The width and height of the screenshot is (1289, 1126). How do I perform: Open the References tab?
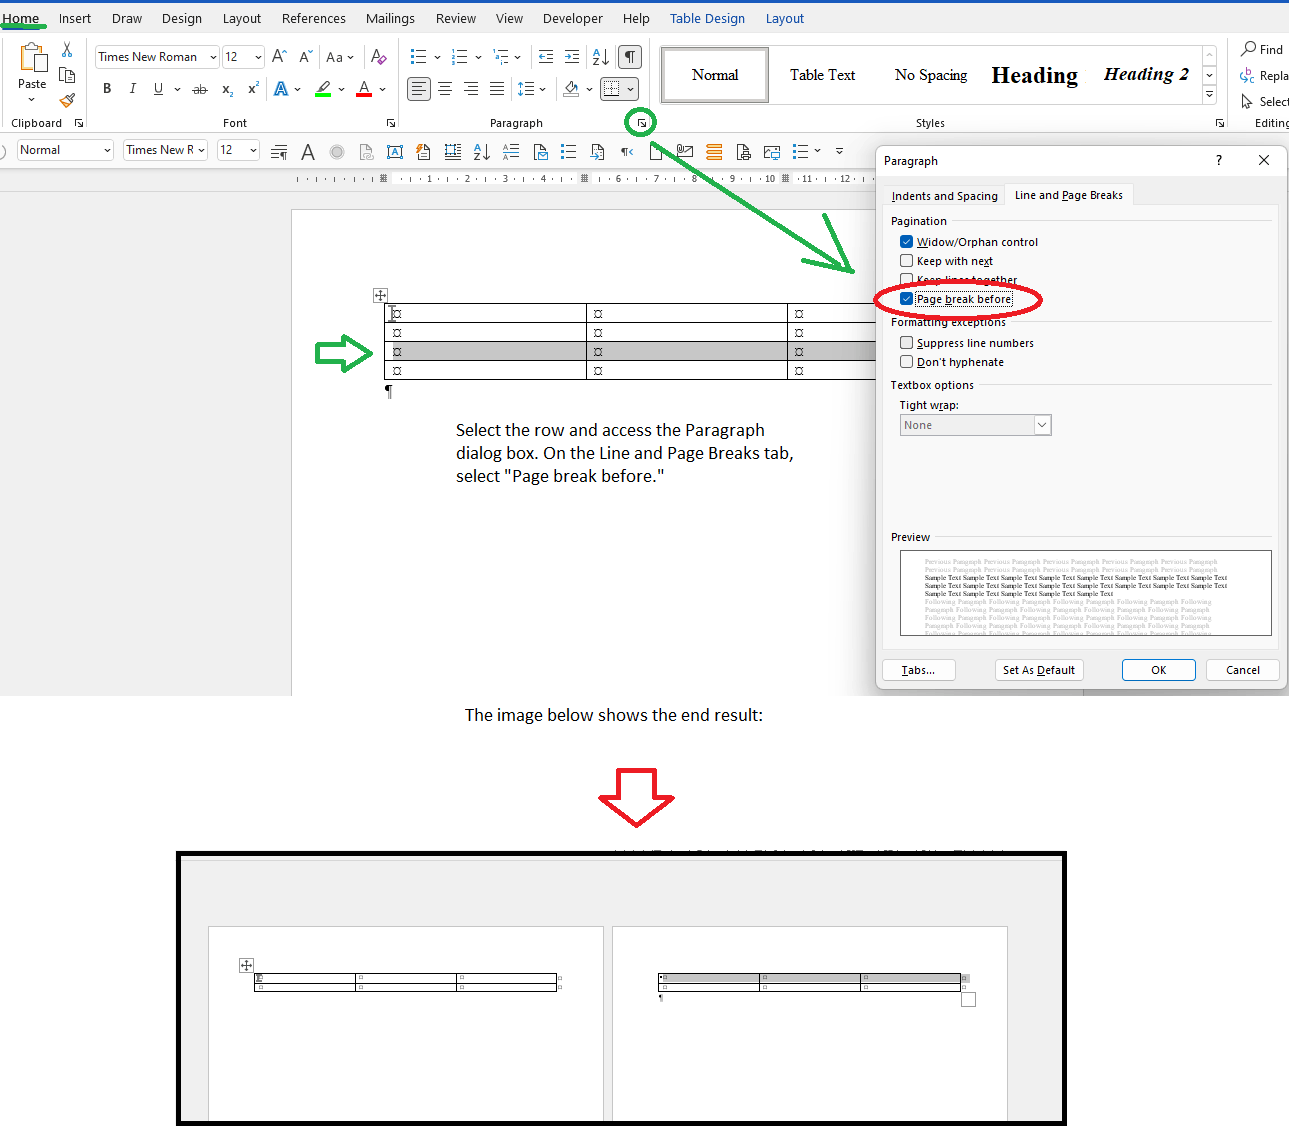[314, 18]
